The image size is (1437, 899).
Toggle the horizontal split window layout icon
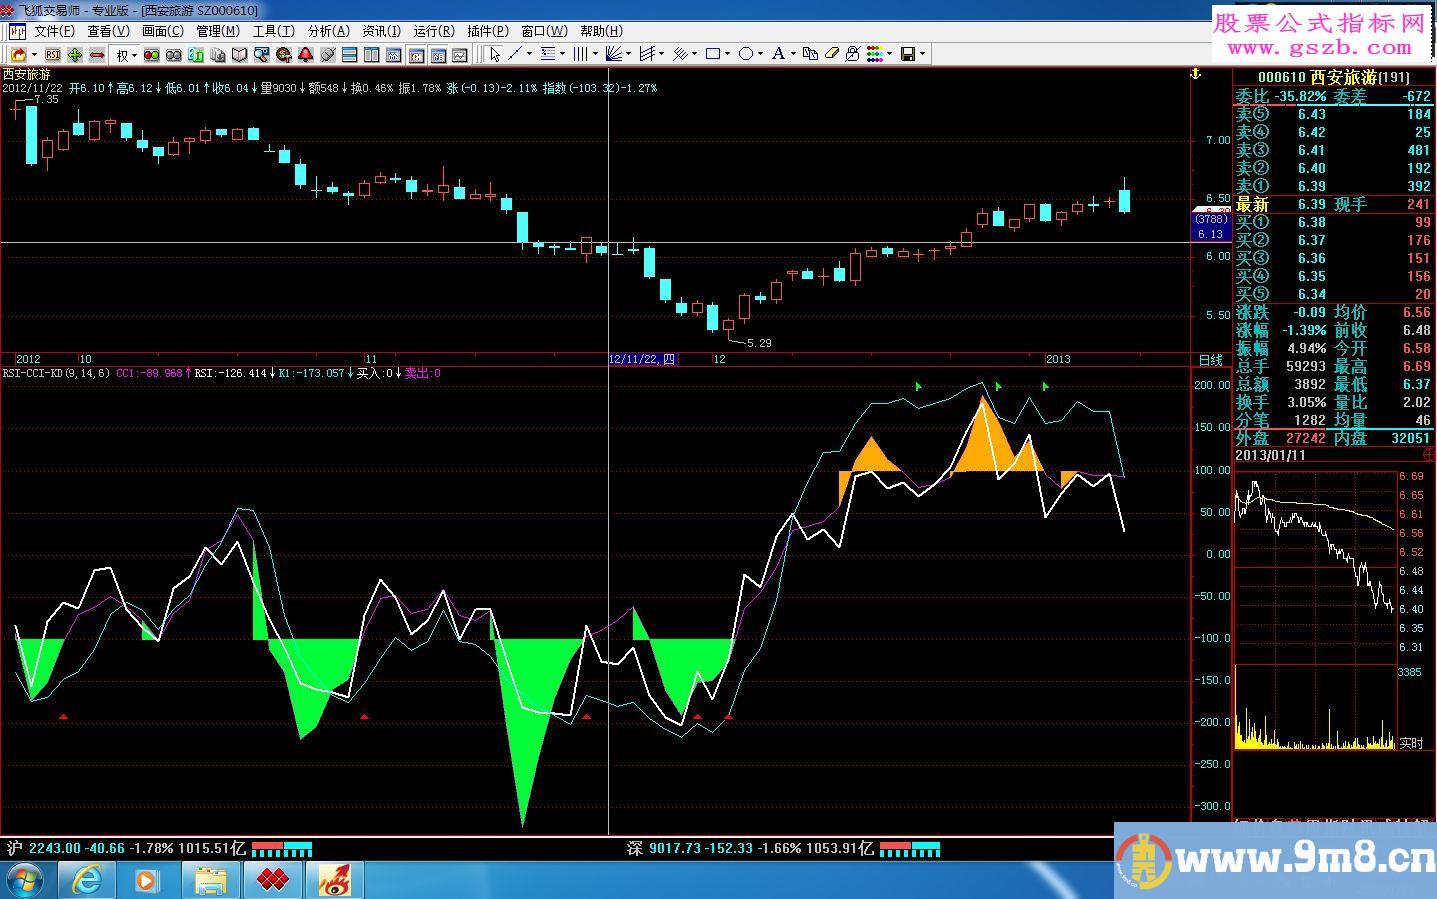click(349, 54)
